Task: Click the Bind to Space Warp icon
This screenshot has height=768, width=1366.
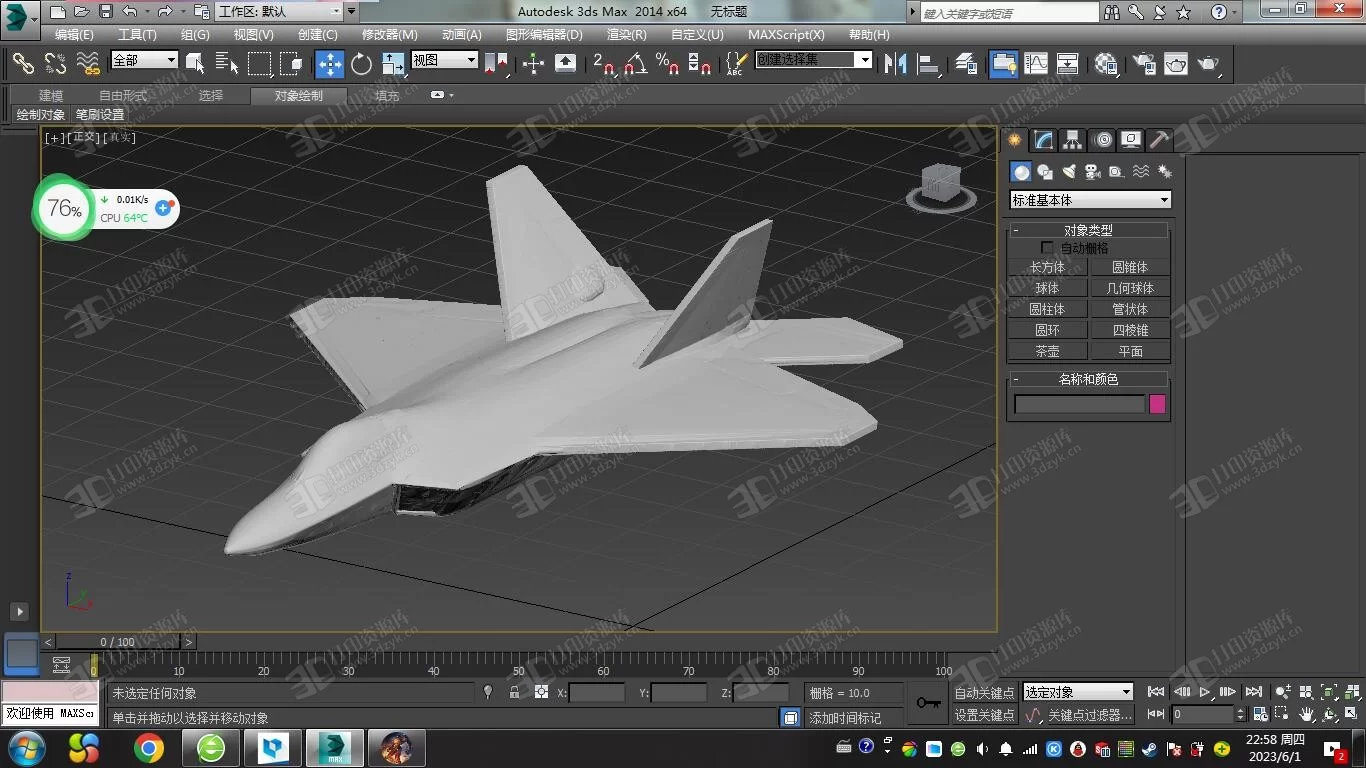Action: point(88,64)
